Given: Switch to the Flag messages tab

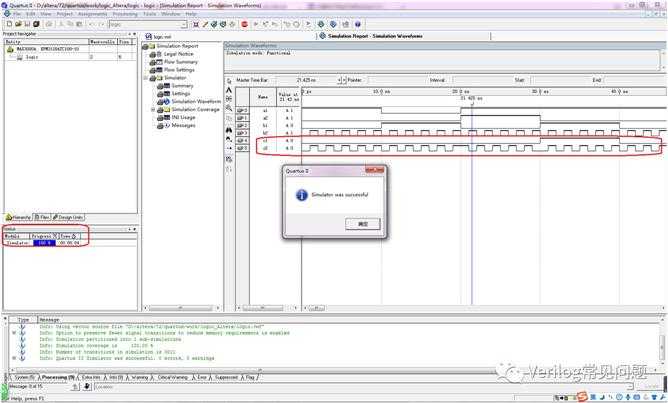Looking at the screenshot, I should 250,377.
